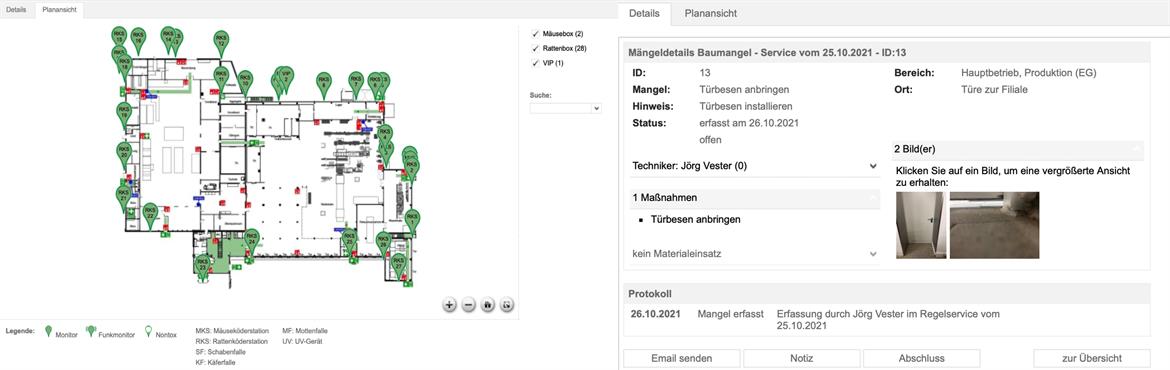Open the left panel's Details tab
Screen dimensions: 1170x370
[16, 9]
